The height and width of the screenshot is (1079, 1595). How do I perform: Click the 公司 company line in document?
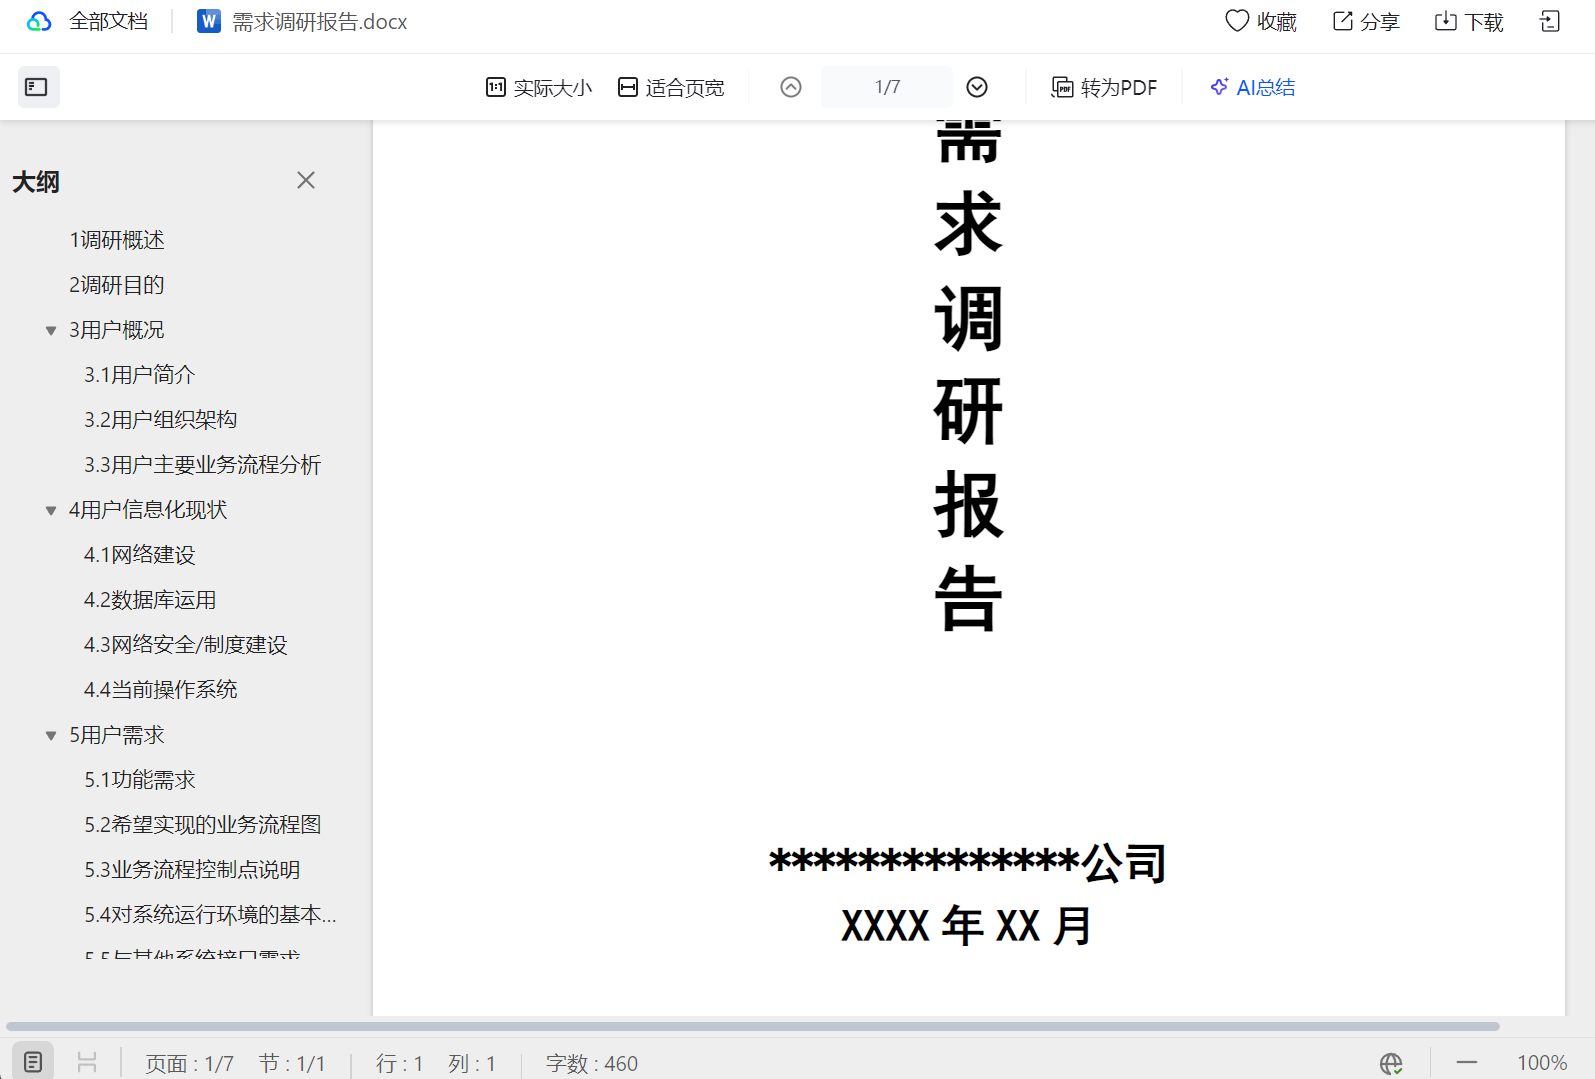coord(968,862)
